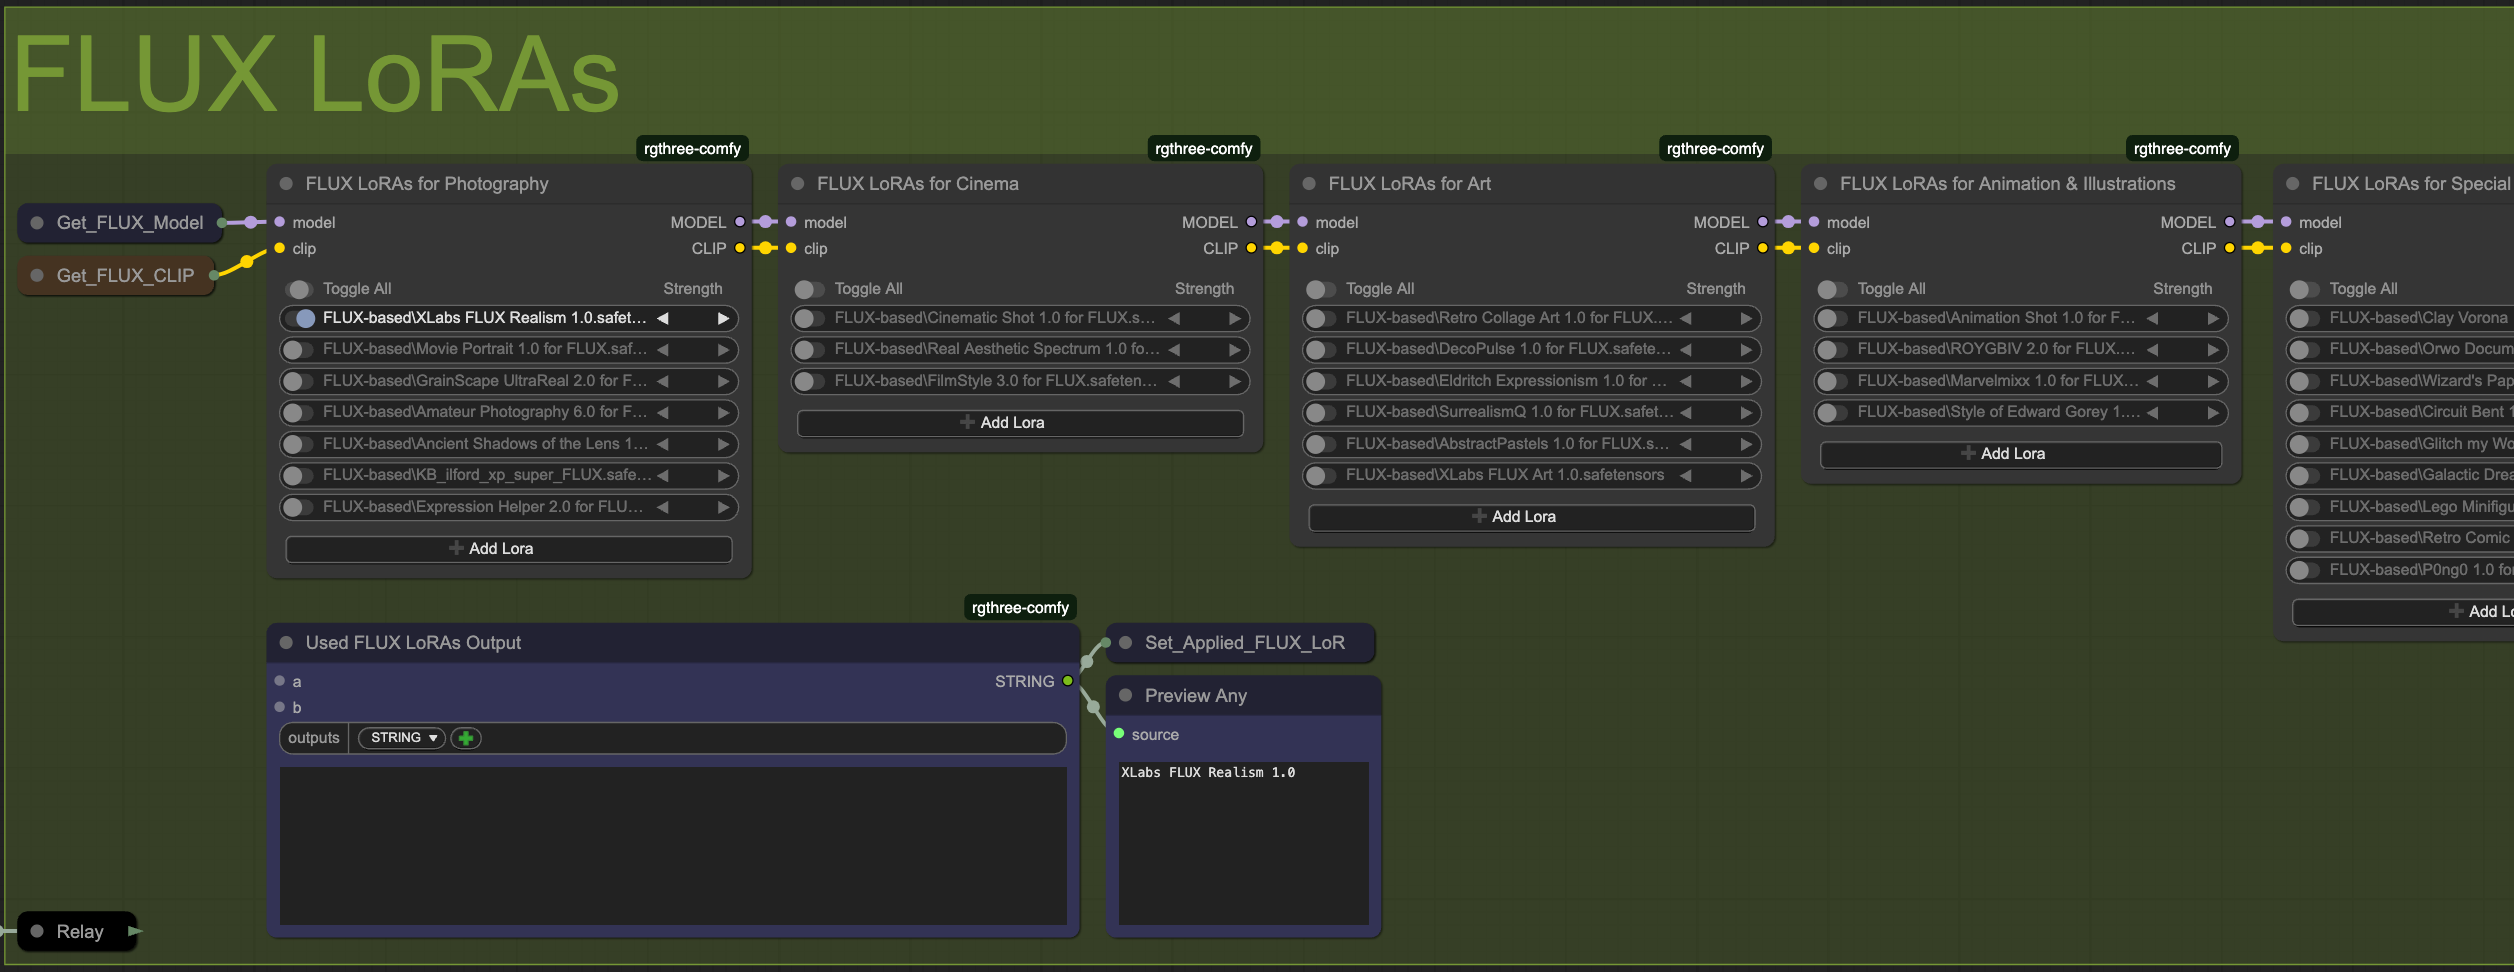2514x972 pixels.
Task: Click Add Lora in the Cinema node
Action: click(1020, 423)
